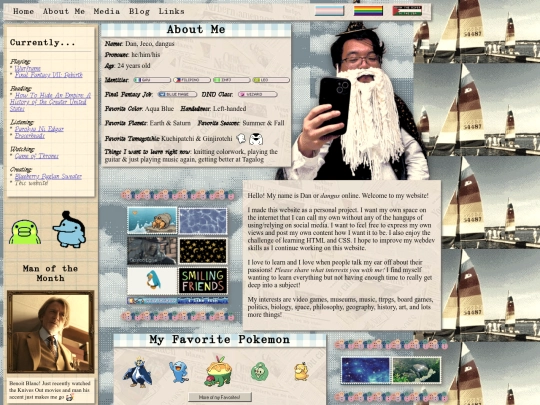
Task: Open the Media nav item
Action: pos(107,11)
